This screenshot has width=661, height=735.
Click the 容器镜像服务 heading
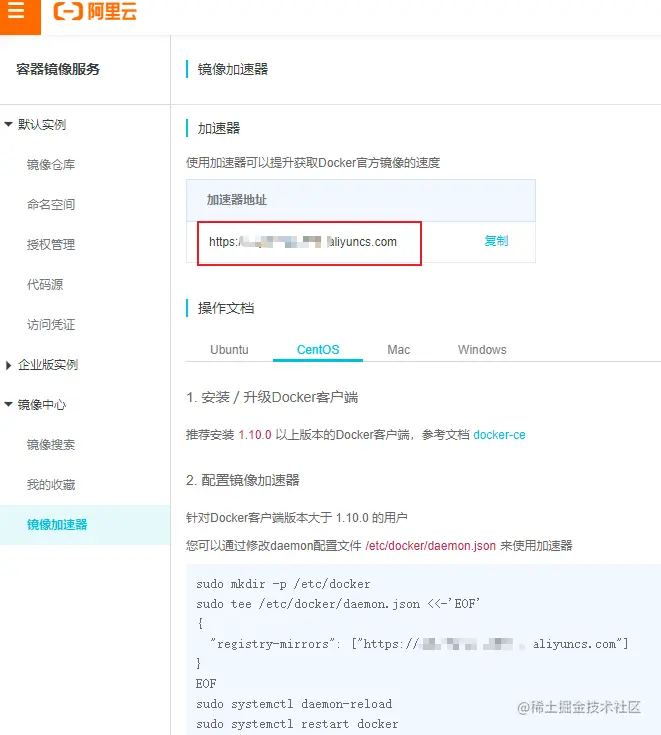click(x=58, y=69)
